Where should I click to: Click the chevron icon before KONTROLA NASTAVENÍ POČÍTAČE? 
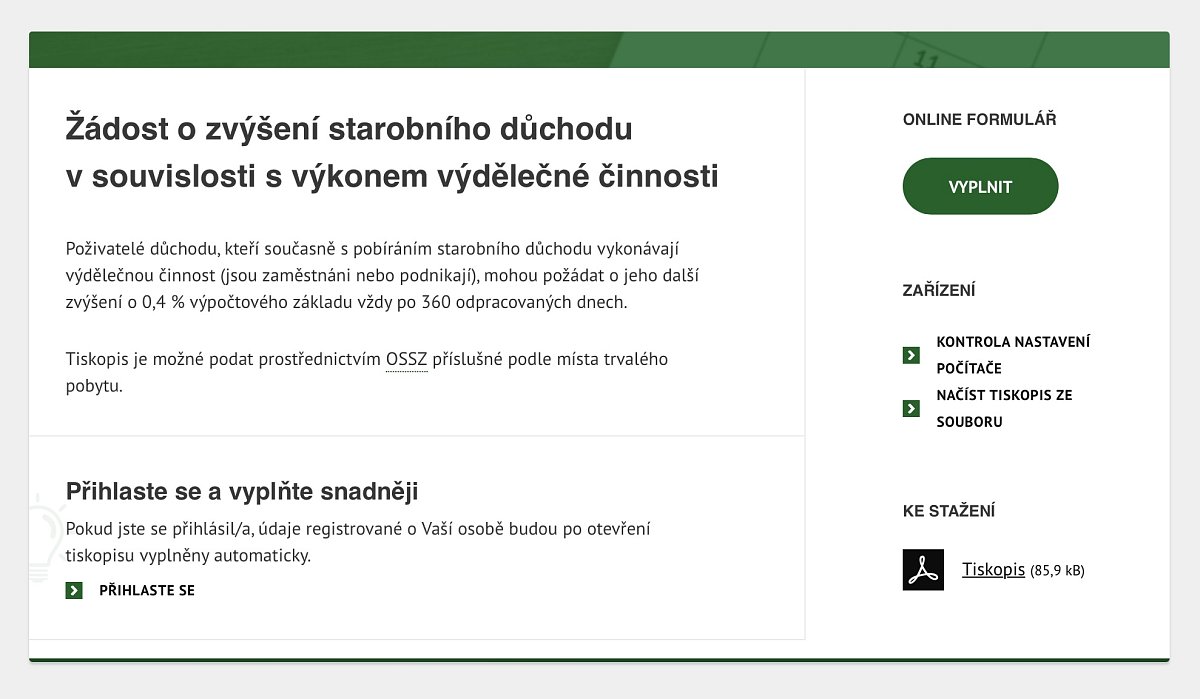click(x=910, y=354)
